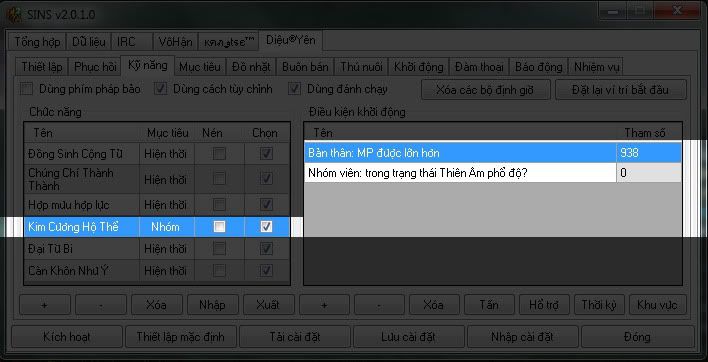Go to the Khởi động sub-tab
Image resolution: width=708 pixels, height=362 pixels.
coord(419,67)
